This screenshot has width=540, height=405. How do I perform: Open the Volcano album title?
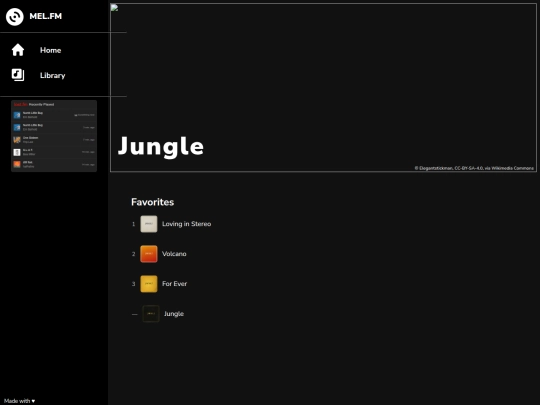[174, 254]
